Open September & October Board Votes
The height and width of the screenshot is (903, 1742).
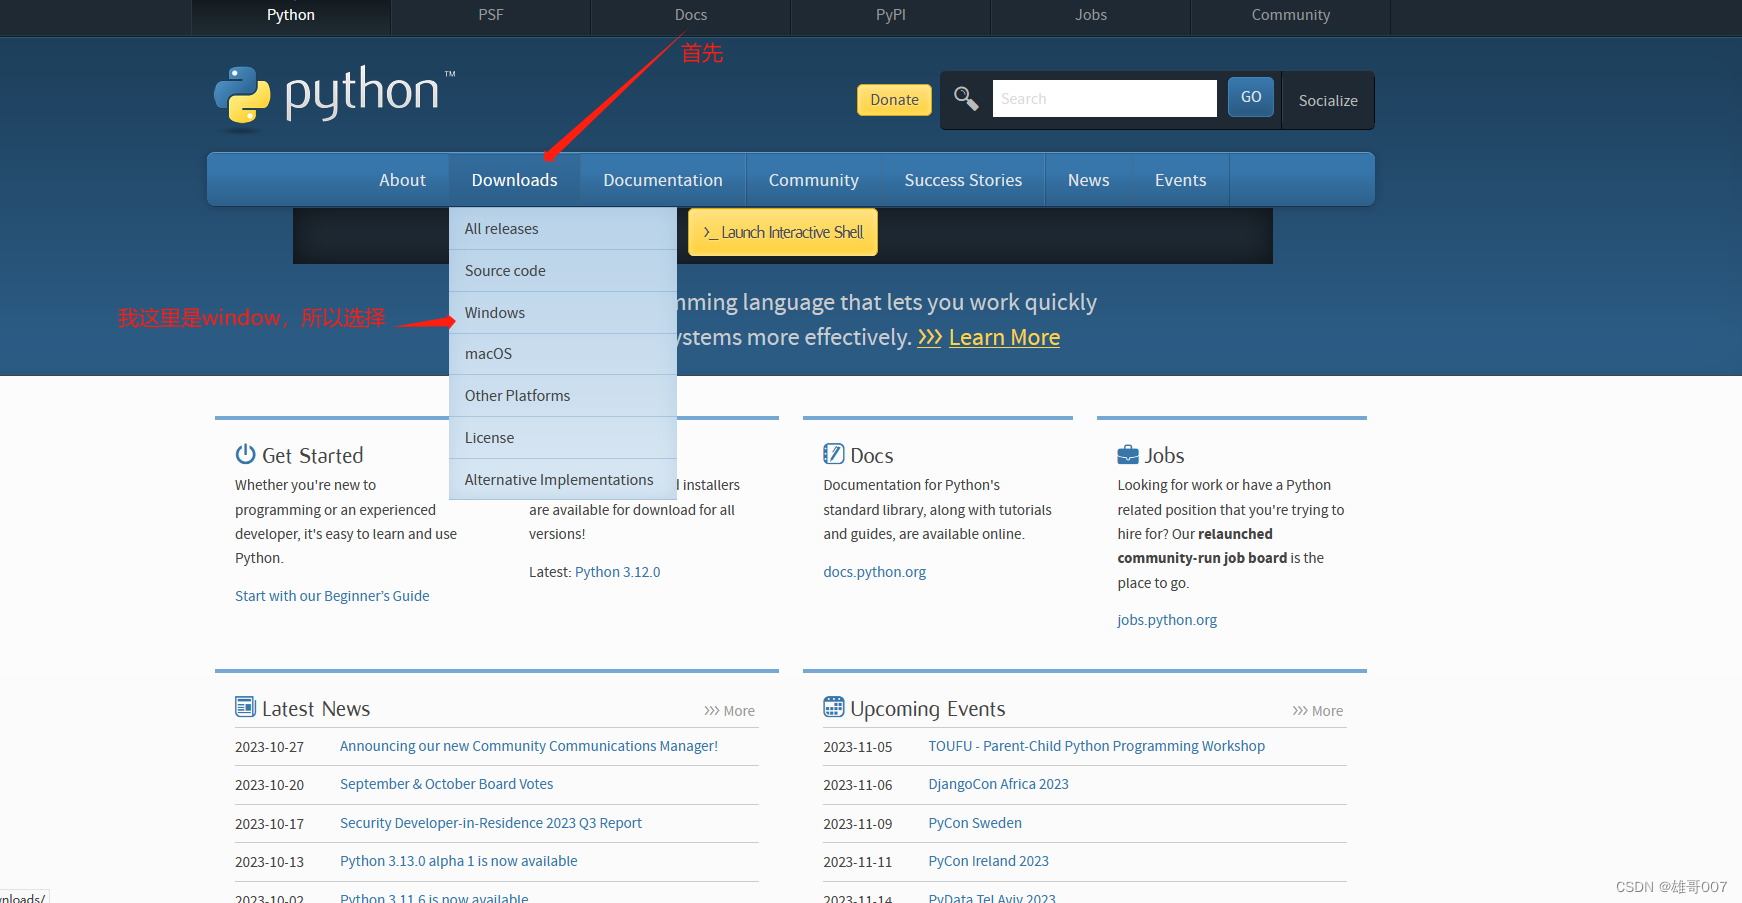click(x=446, y=784)
